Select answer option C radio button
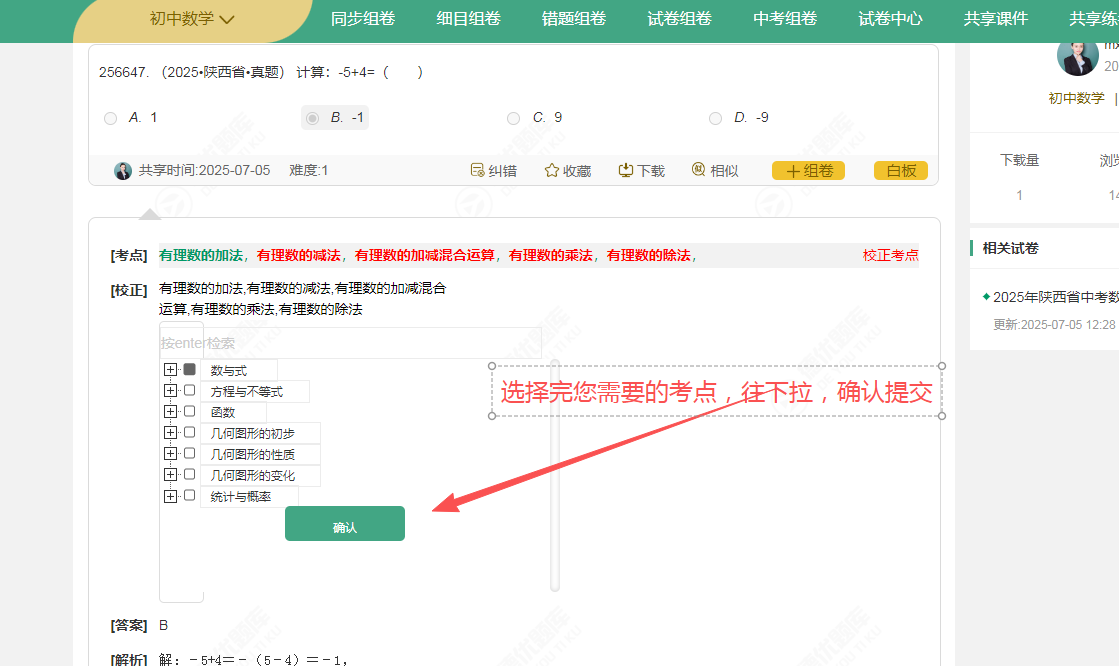The image size is (1119, 666). click(514, 118)
